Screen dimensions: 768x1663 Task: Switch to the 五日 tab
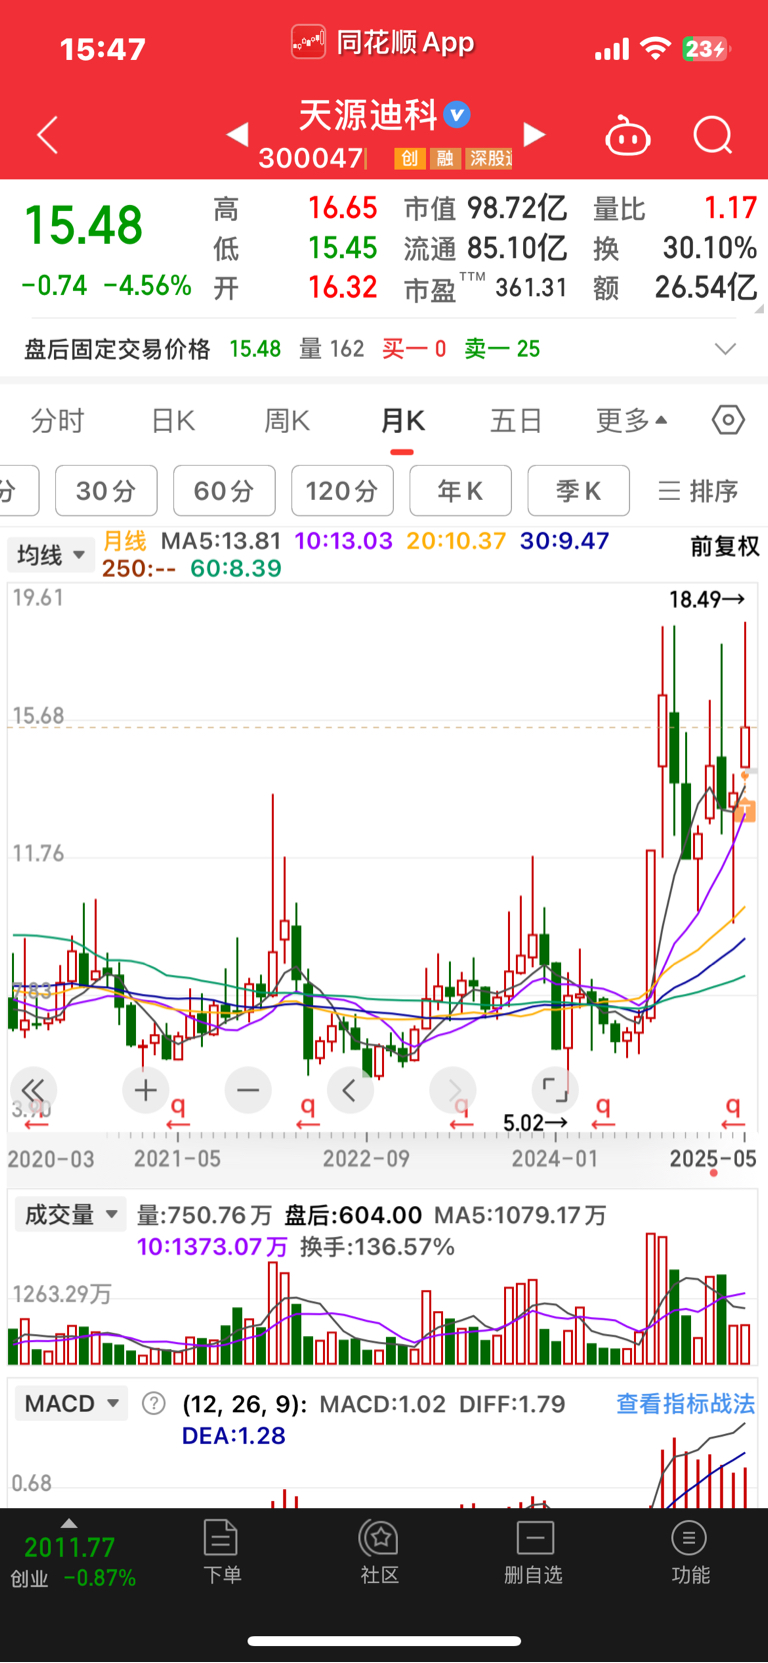tap(516, 421)
